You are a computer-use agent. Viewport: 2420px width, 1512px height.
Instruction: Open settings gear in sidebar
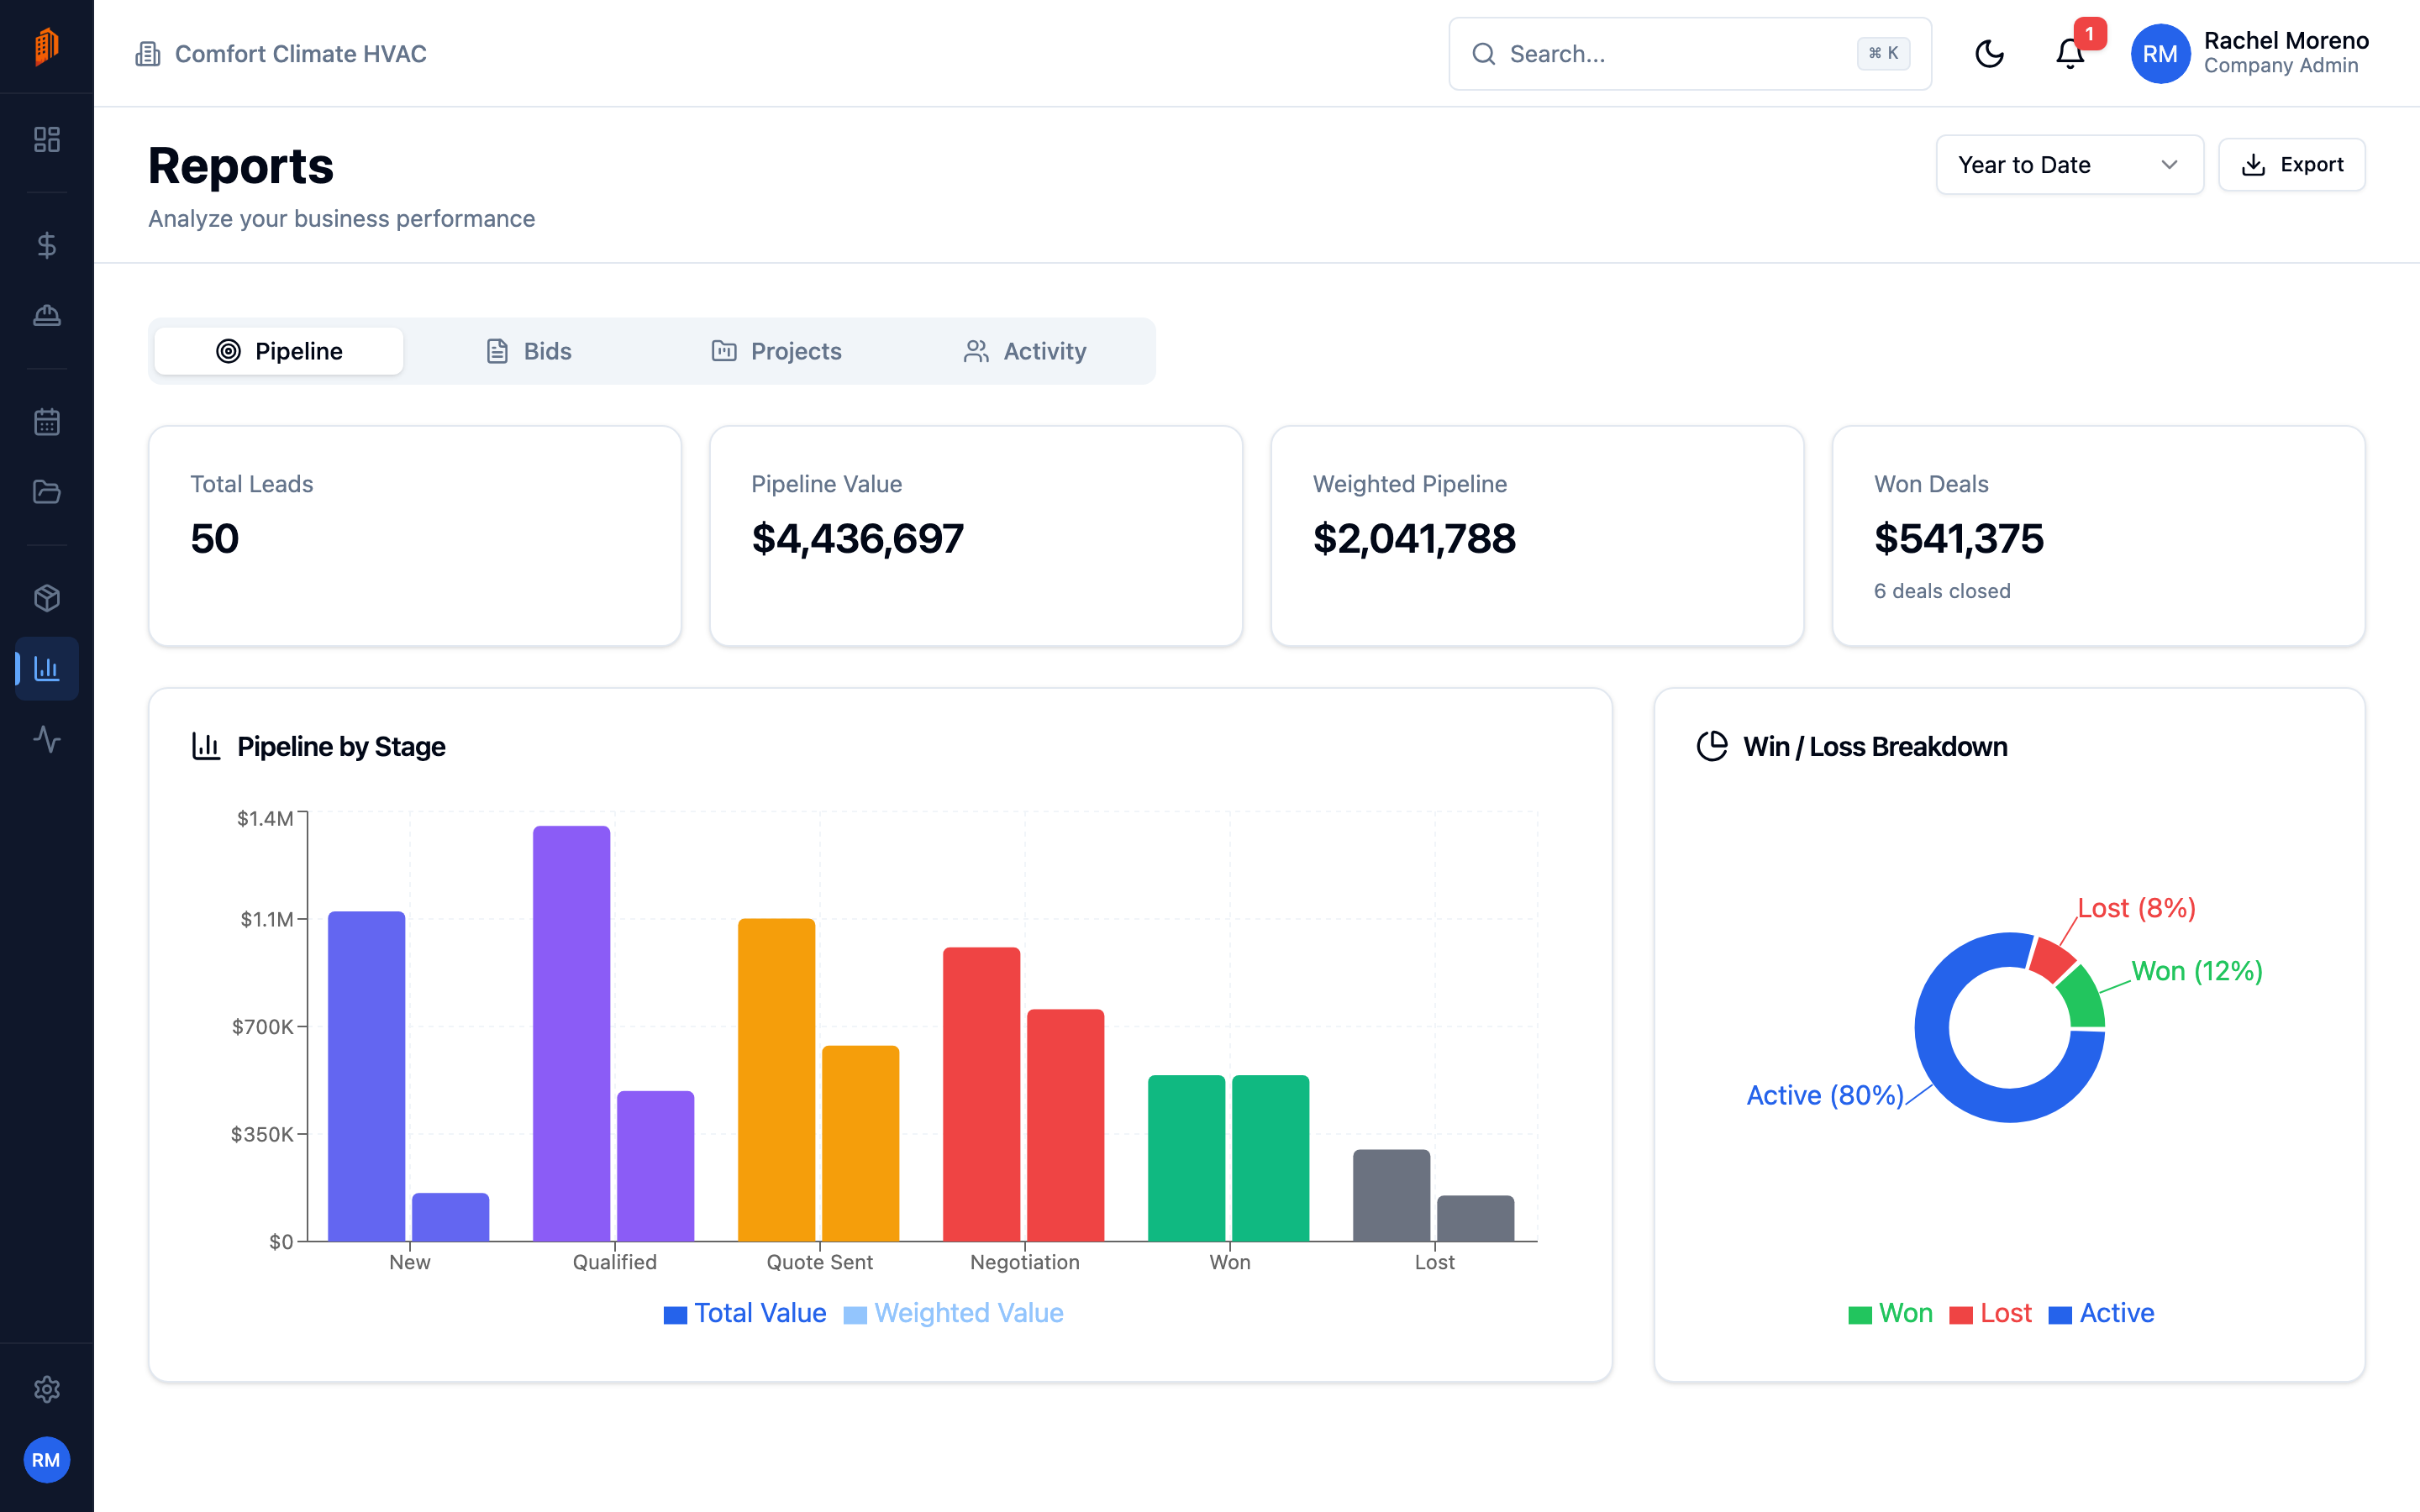click(x=46, y=1389)
